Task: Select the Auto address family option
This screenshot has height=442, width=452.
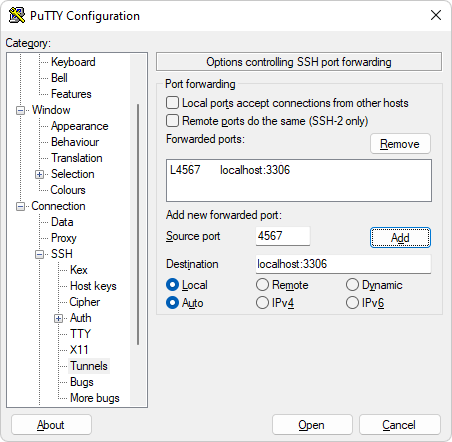Action: click(172, 303)
